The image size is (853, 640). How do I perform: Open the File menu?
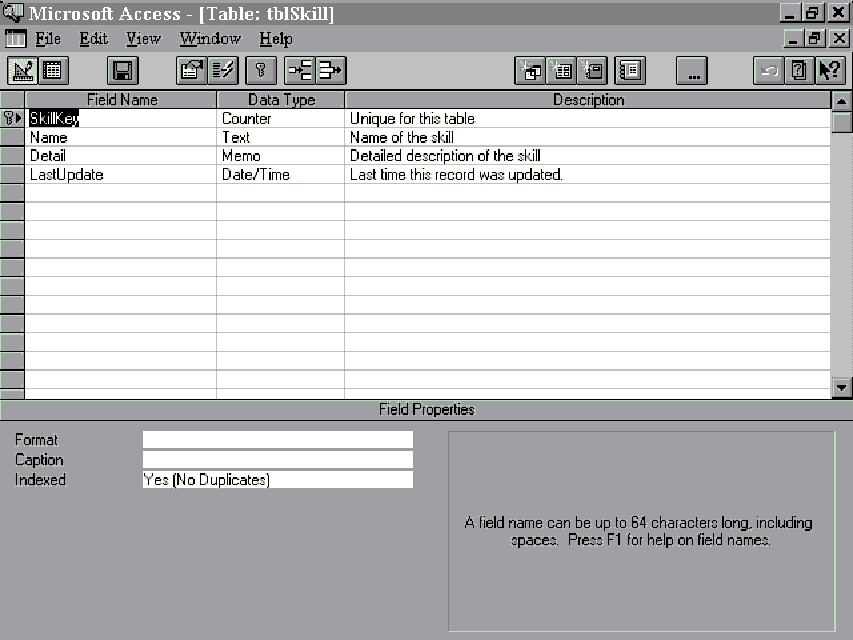[x=48, y=39]
